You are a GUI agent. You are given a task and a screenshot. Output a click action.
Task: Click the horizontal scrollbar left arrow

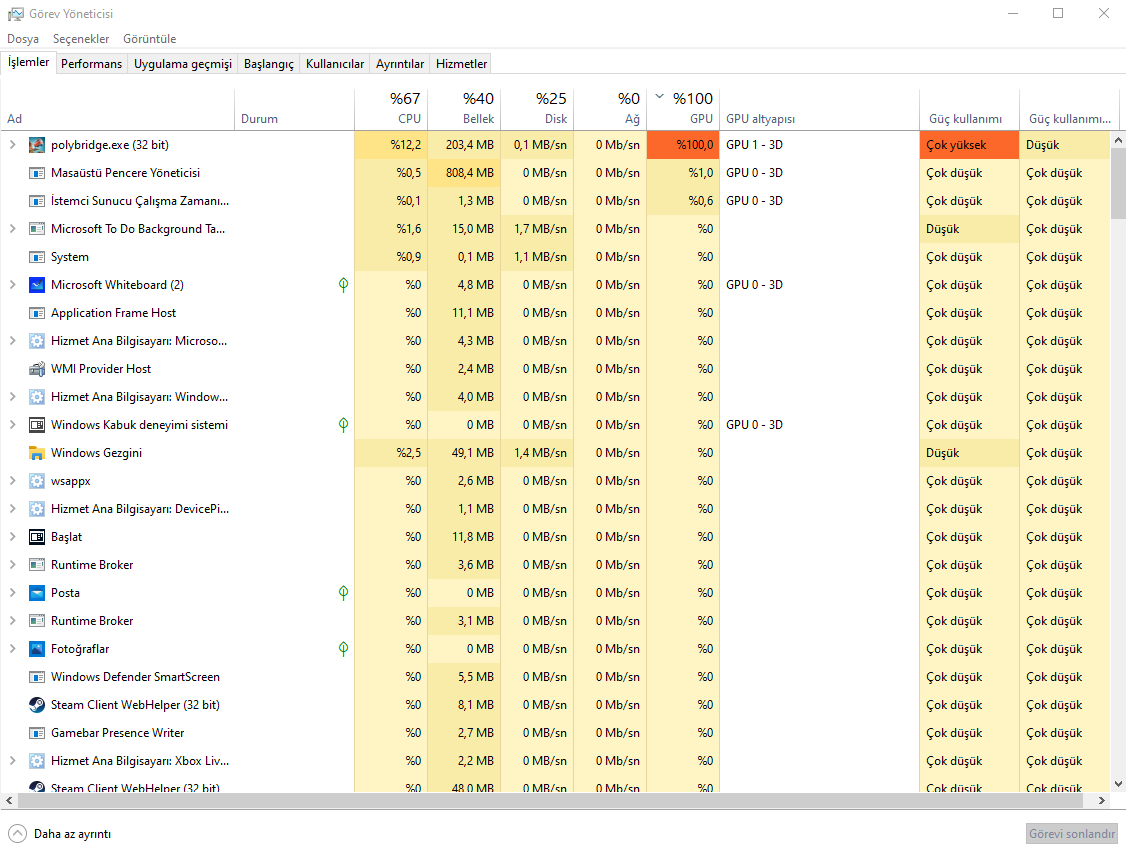[9, 800]
